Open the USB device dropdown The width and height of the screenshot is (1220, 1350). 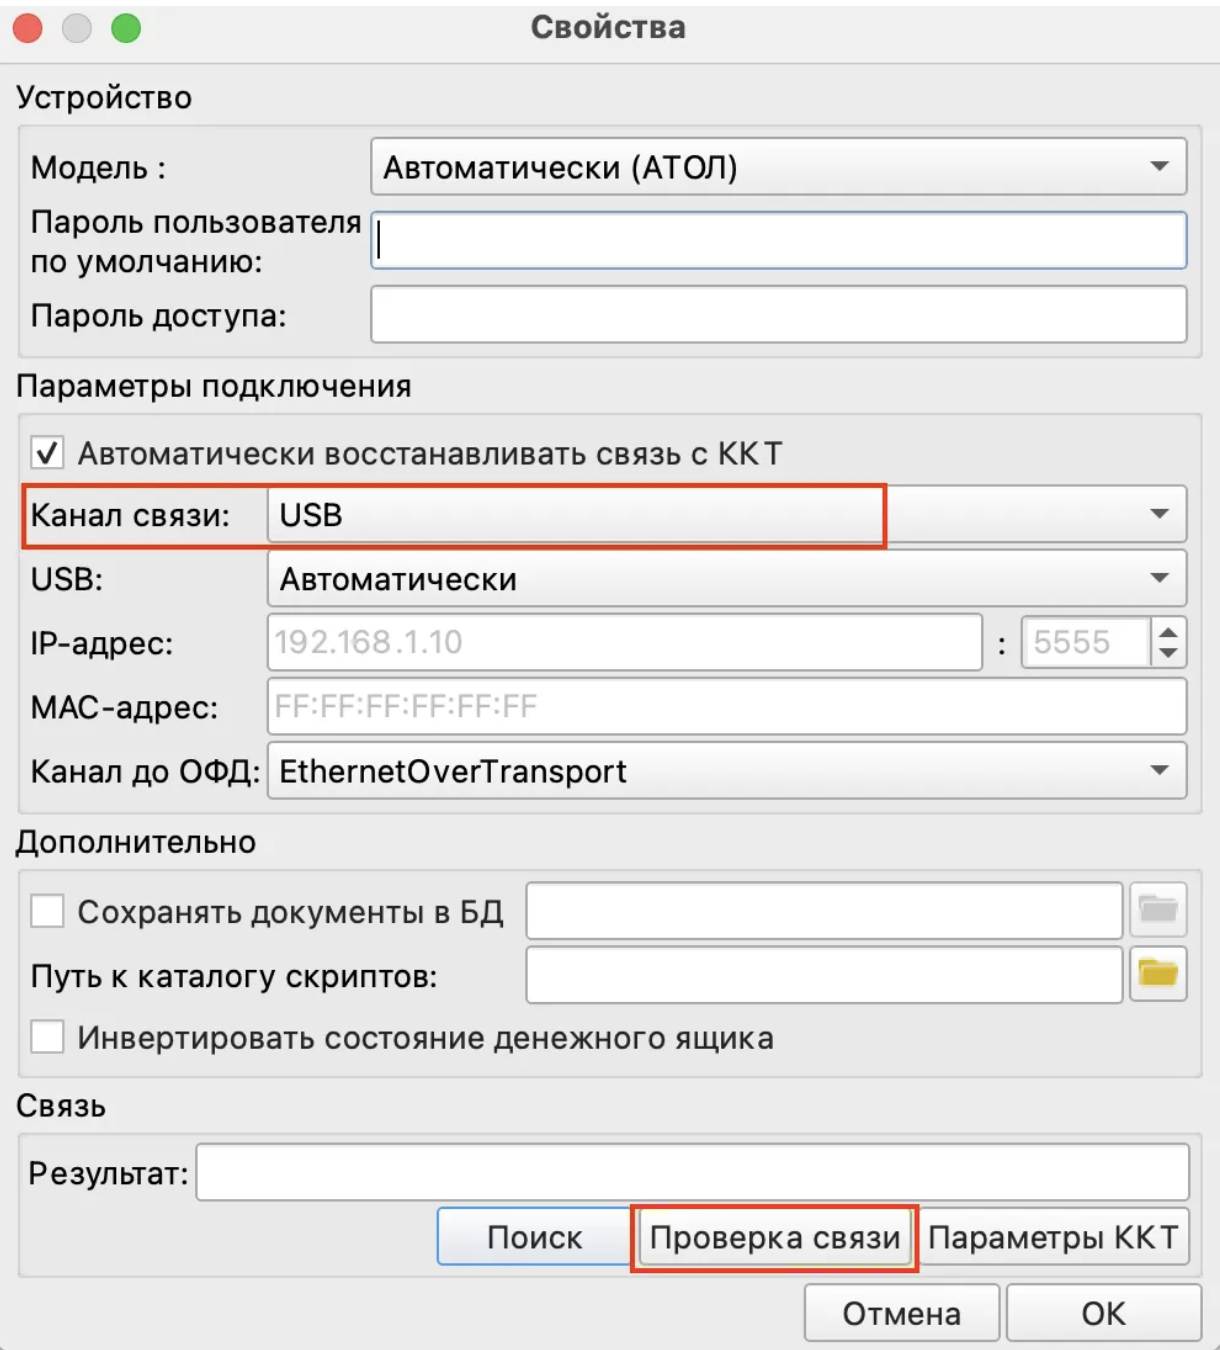[x=726, y=579]
